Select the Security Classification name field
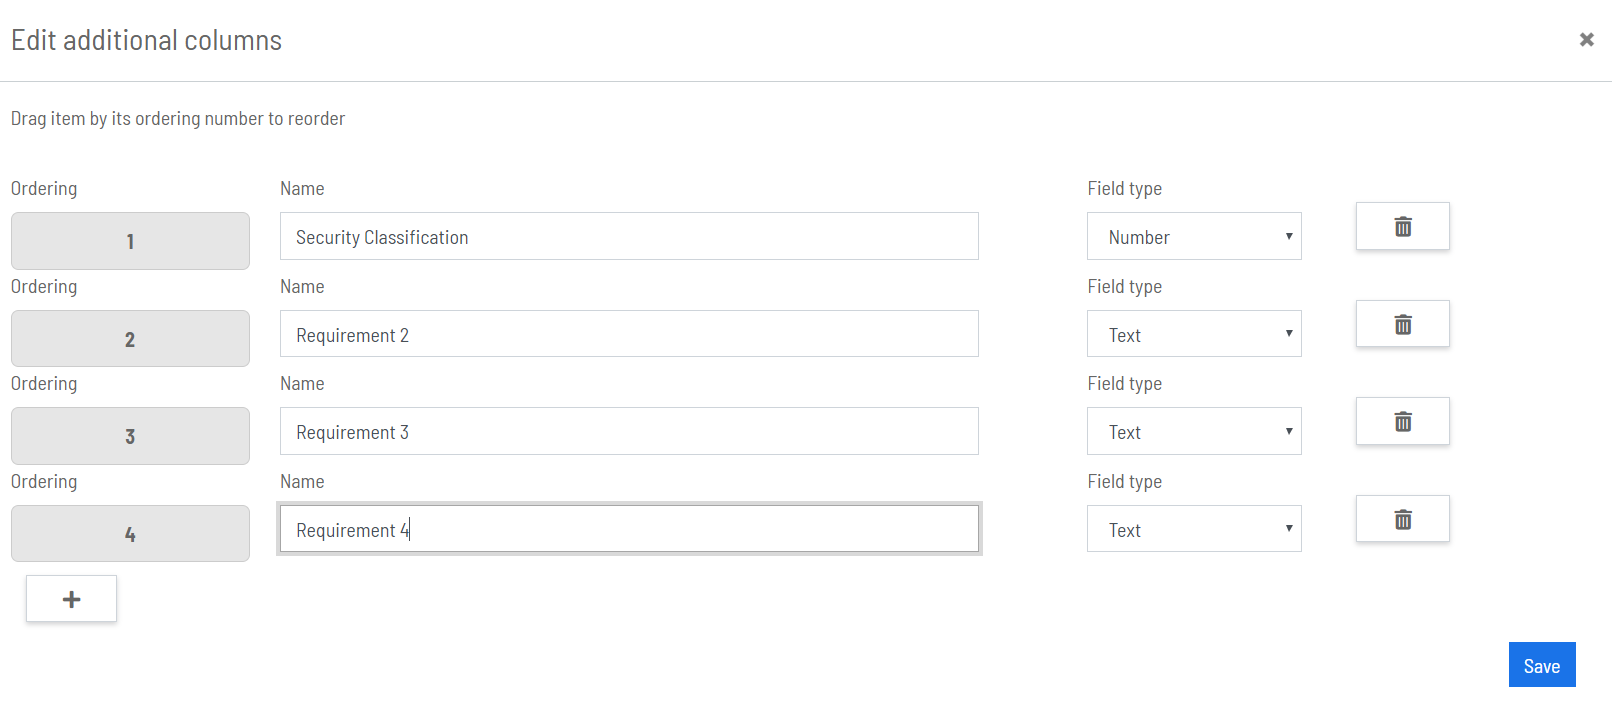The image size is (1612, 721). (x=628, y=237)
